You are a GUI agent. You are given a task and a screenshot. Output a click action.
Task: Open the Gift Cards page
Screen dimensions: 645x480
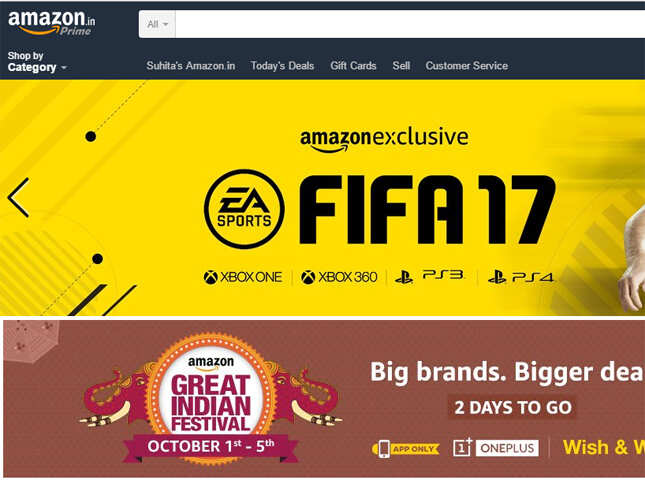tap(353, 66)
